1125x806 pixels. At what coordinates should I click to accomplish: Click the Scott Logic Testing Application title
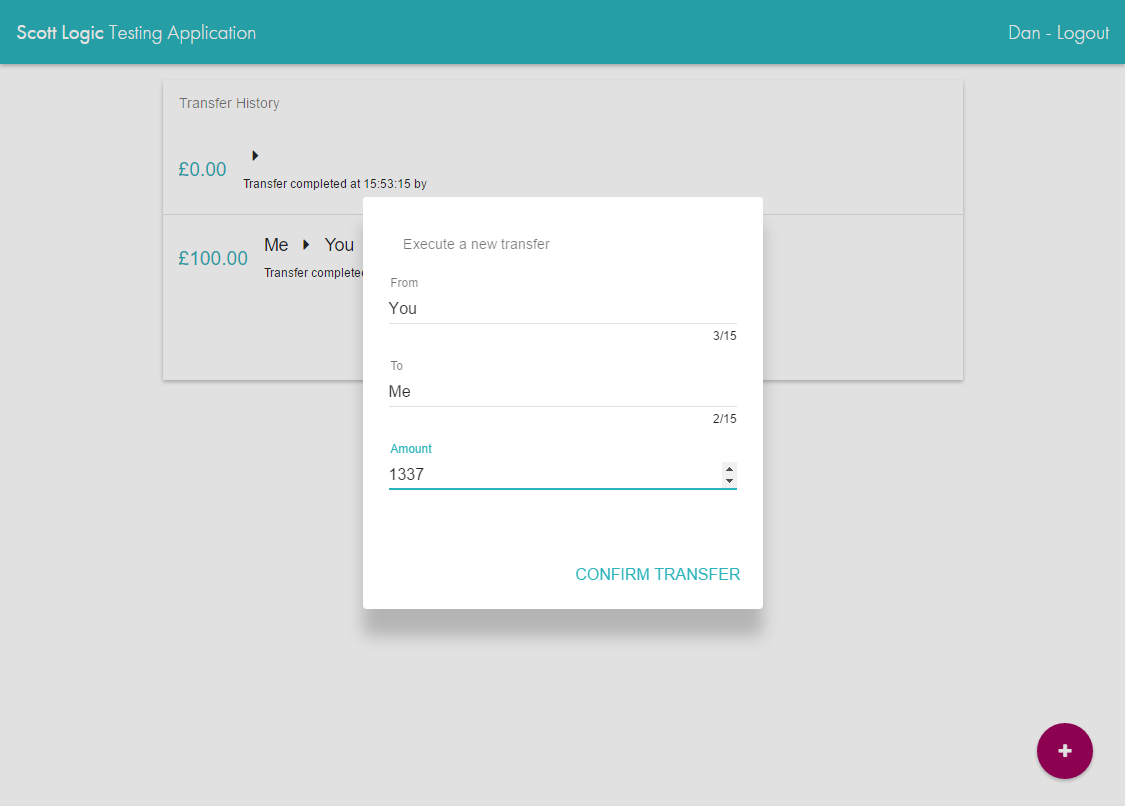tap(136, 33)
